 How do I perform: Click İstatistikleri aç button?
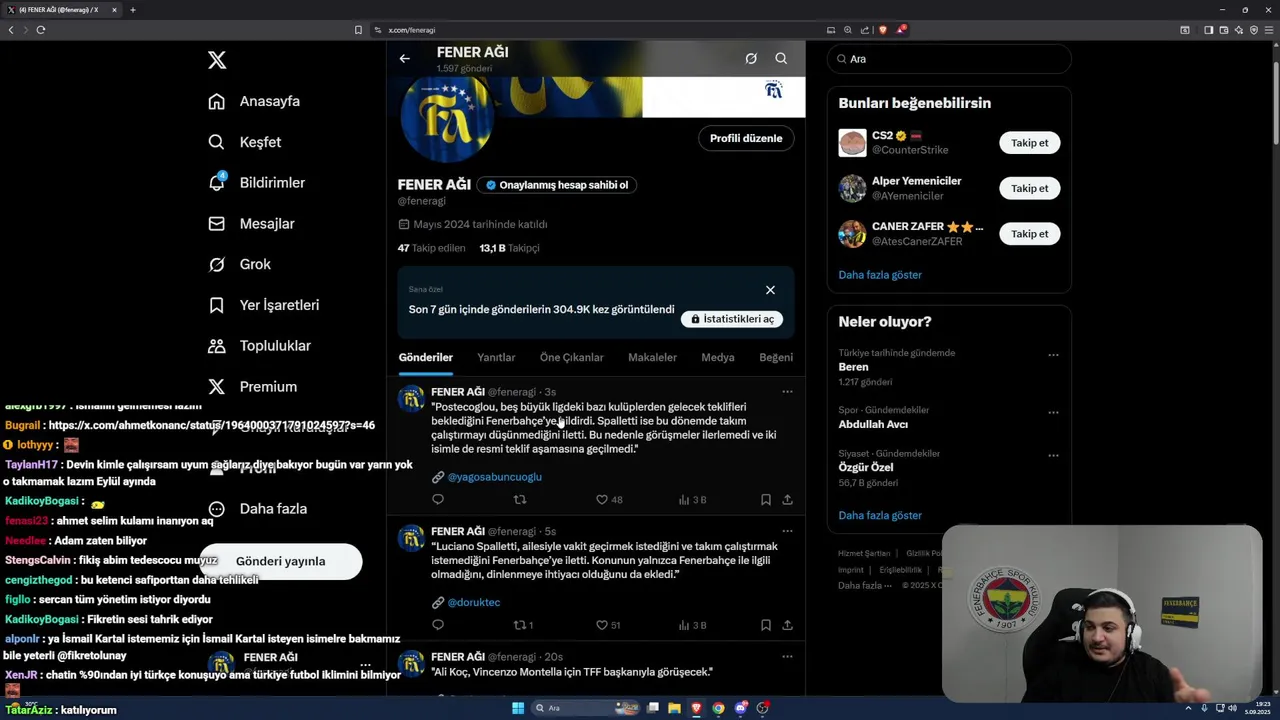point(732,319)
